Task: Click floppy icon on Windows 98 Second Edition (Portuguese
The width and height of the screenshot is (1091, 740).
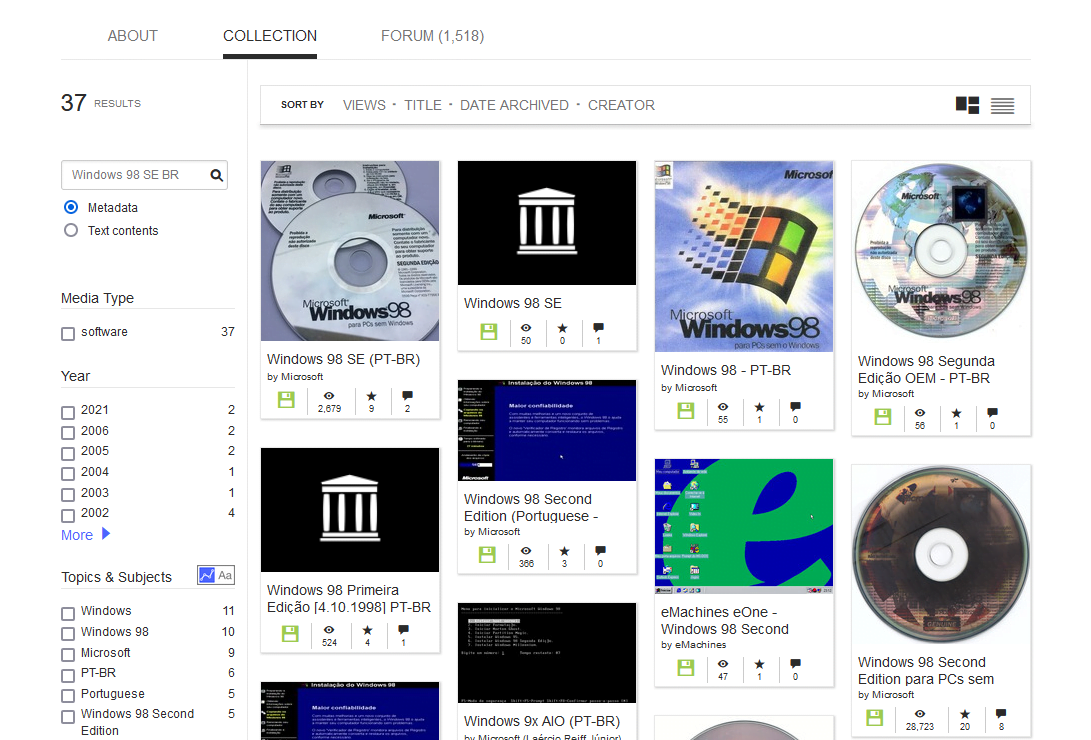Action: (x=487, y=554)
